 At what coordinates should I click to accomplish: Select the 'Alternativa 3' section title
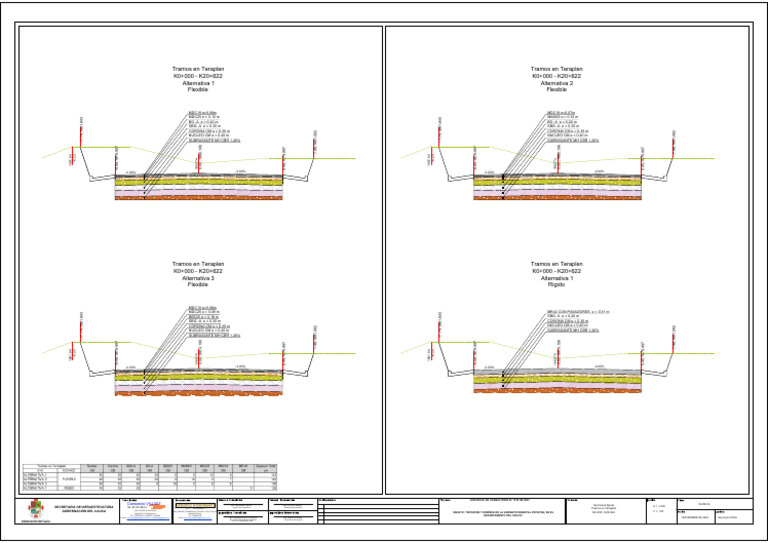(198, 278)
